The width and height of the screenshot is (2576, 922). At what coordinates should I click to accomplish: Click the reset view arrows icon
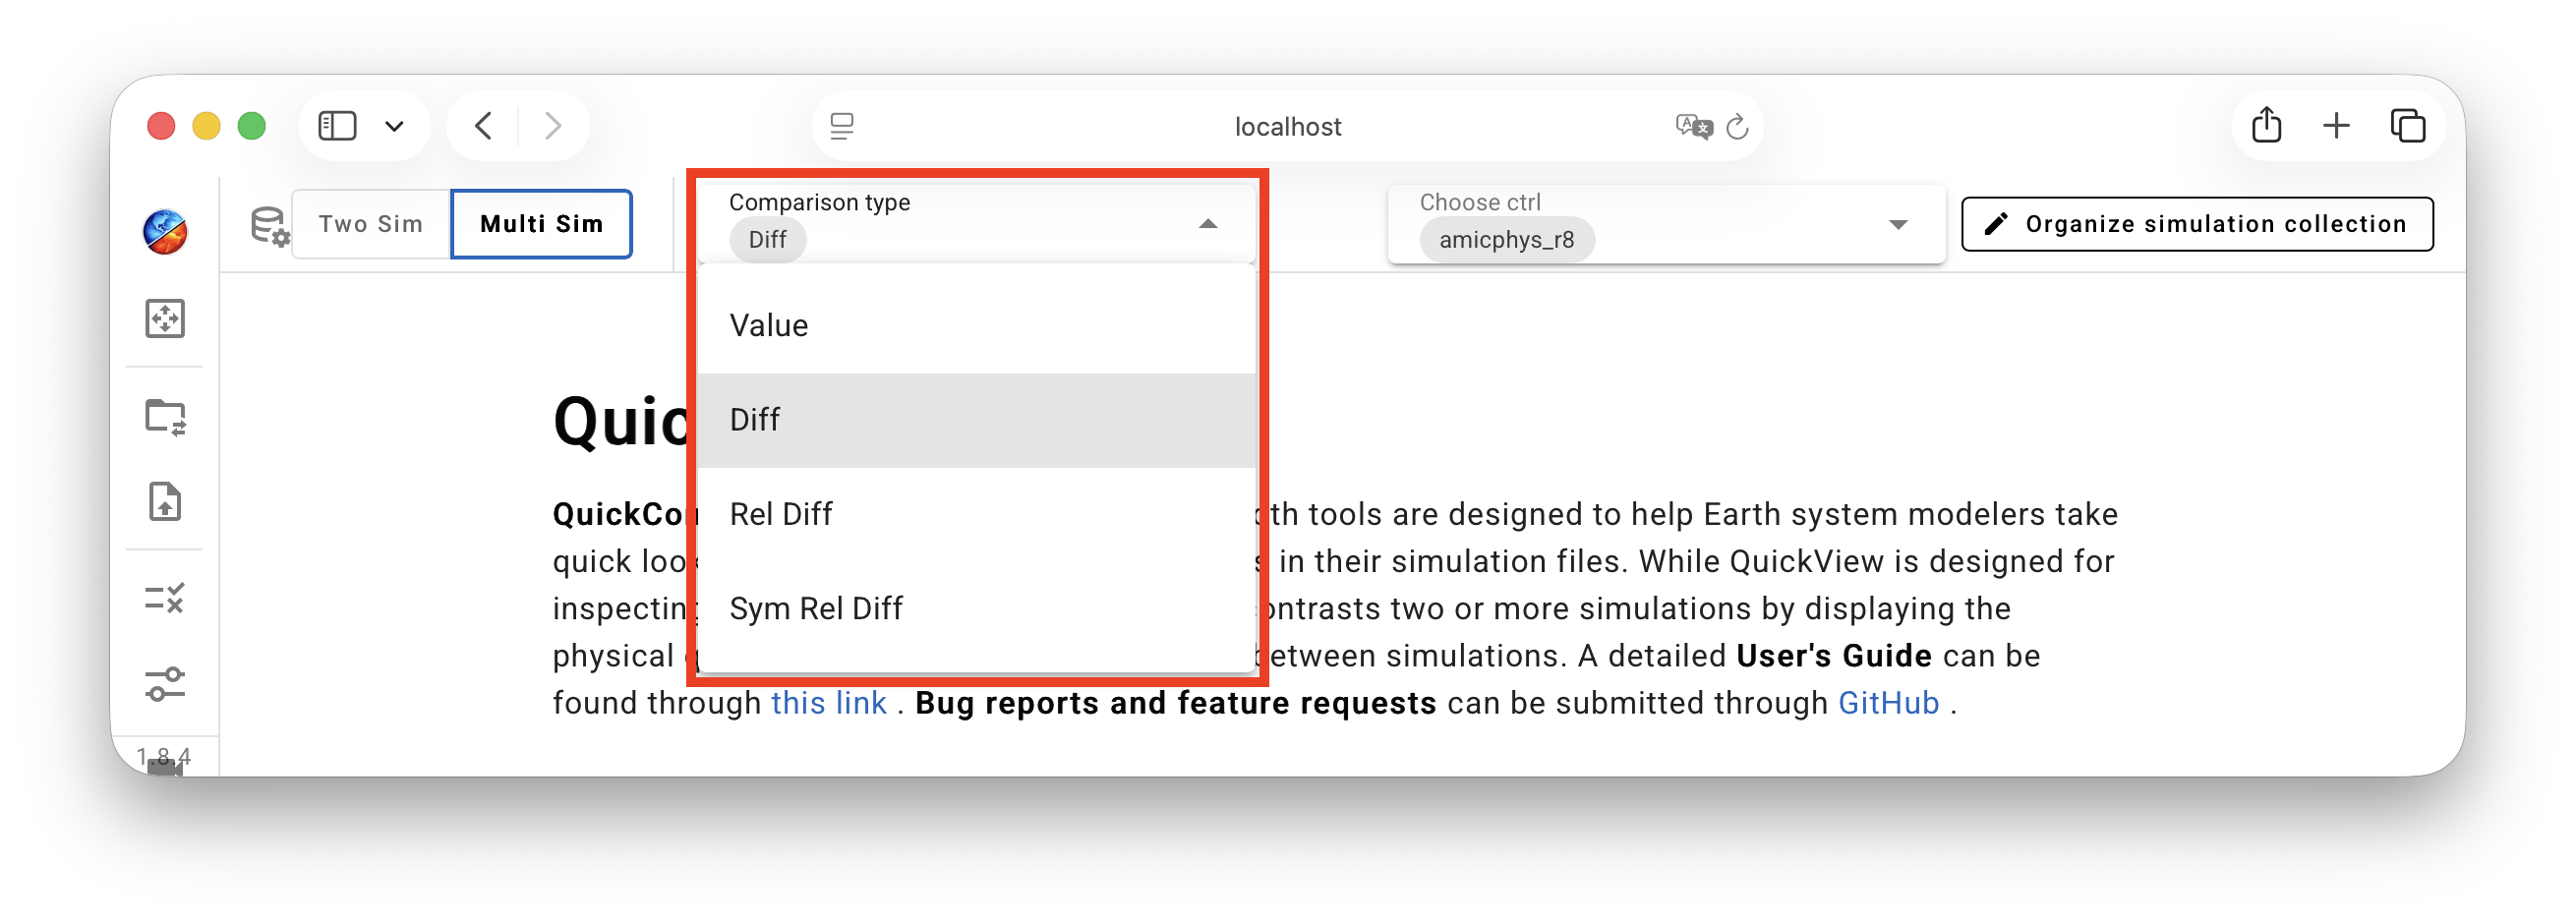[165, 319]
